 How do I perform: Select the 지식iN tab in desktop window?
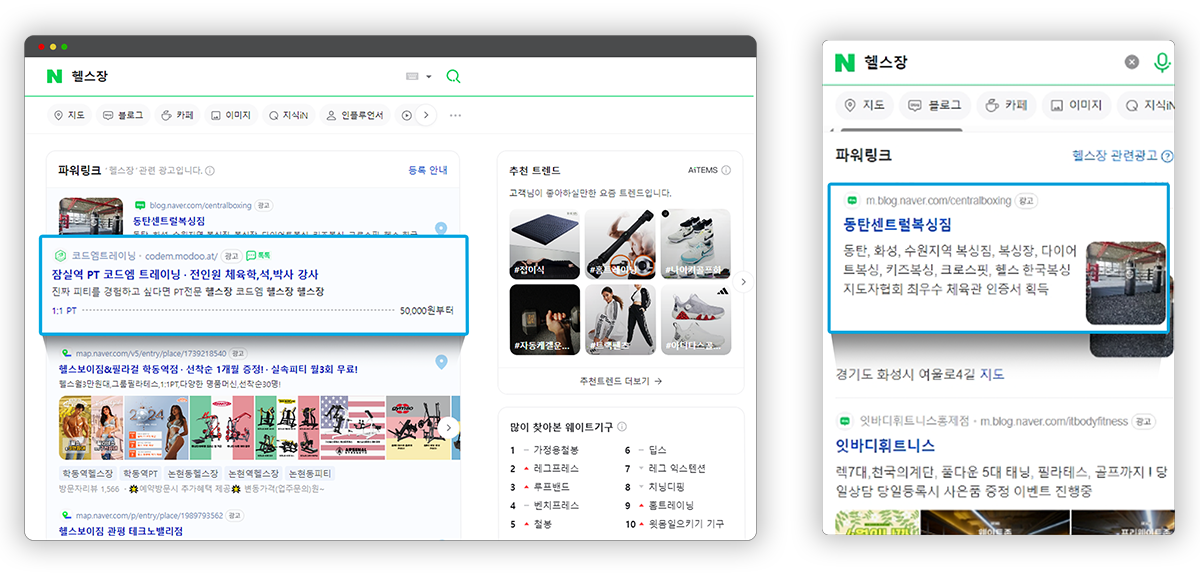pyautogui.click(x=288, y=115)
